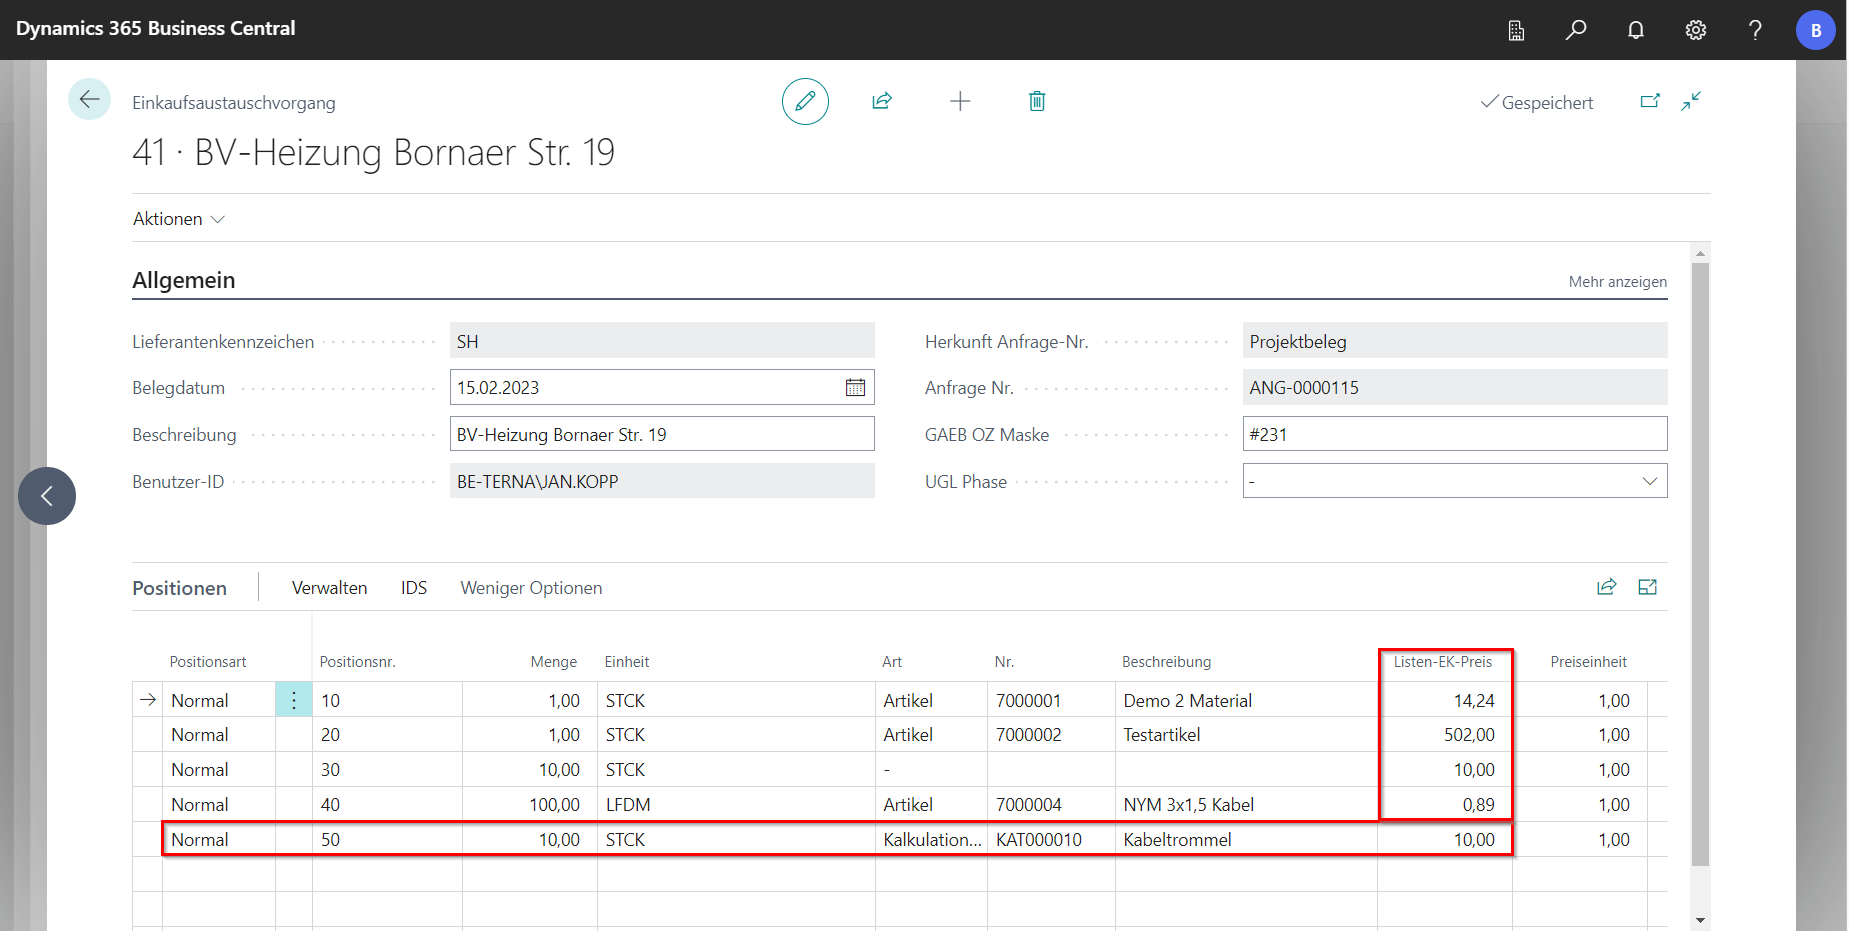Click the GAEB OZ Maske field

point(1454,435)
